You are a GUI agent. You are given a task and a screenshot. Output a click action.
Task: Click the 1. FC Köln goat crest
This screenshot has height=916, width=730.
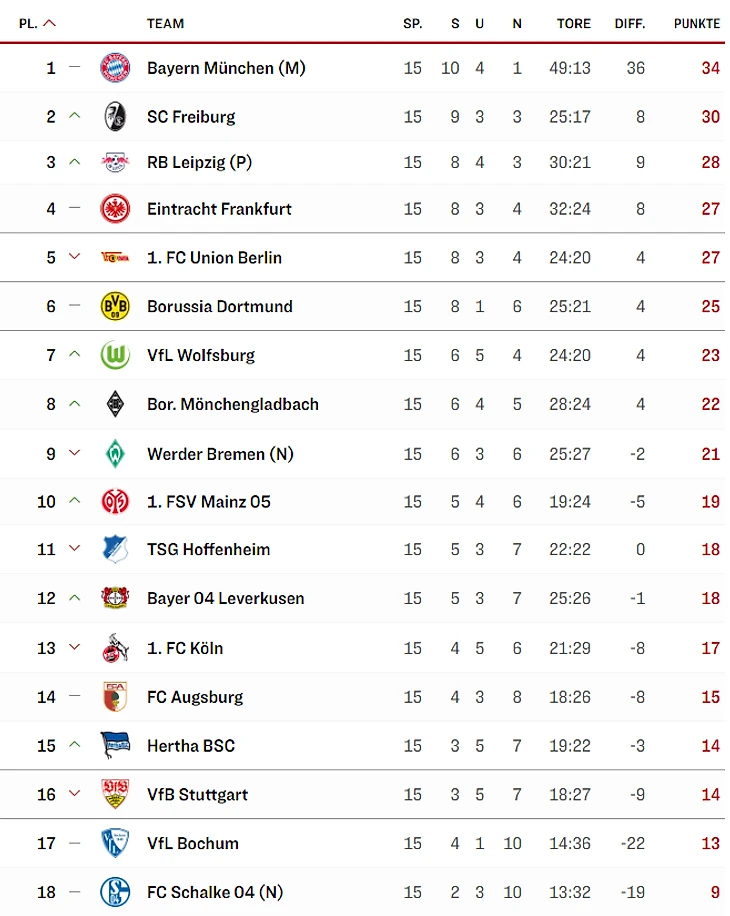pos(115,648)
